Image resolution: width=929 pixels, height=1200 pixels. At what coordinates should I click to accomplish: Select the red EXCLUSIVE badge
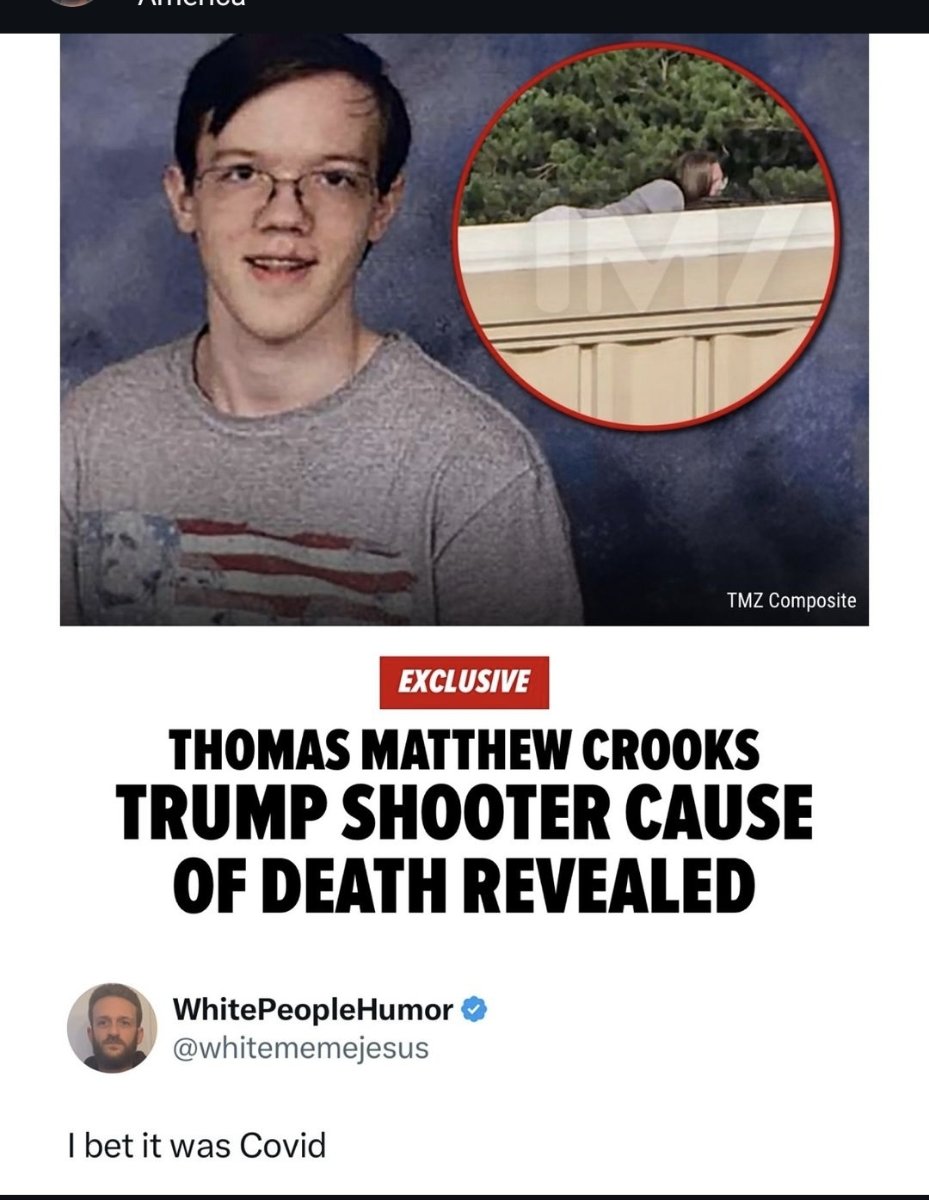tap(464, 682)
